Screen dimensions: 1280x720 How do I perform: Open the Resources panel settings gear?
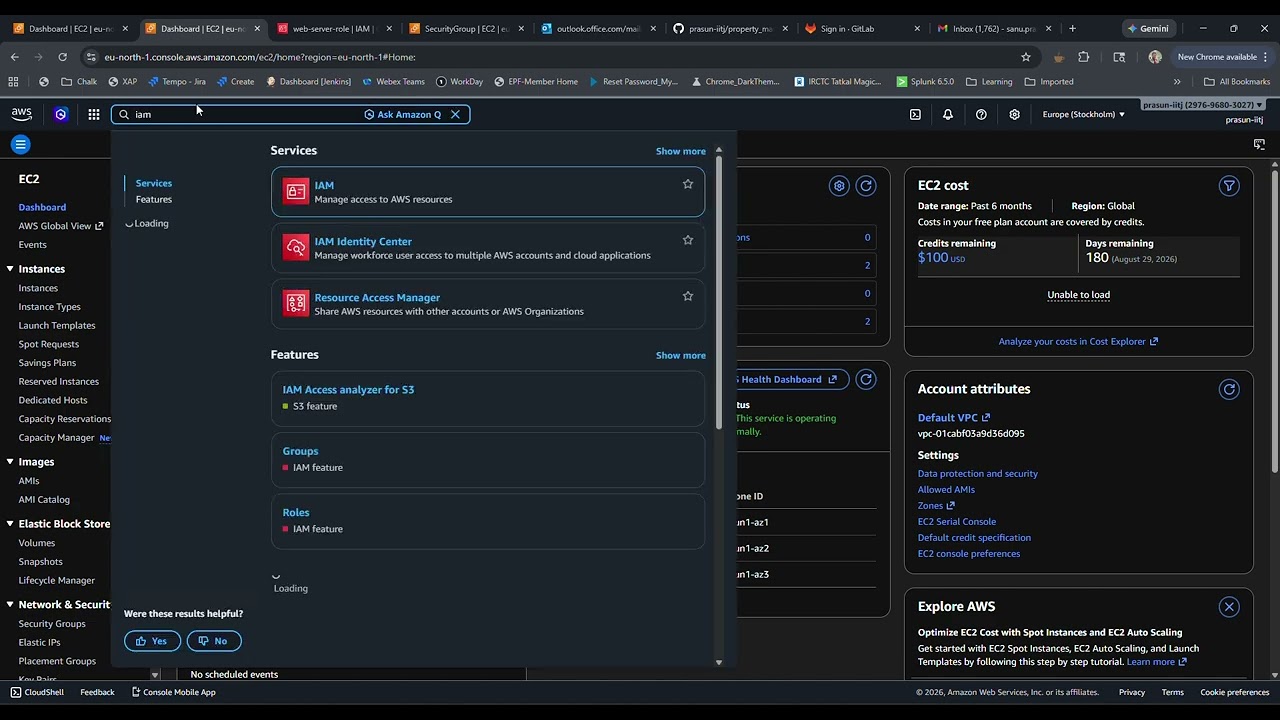[x=839, y=185]
